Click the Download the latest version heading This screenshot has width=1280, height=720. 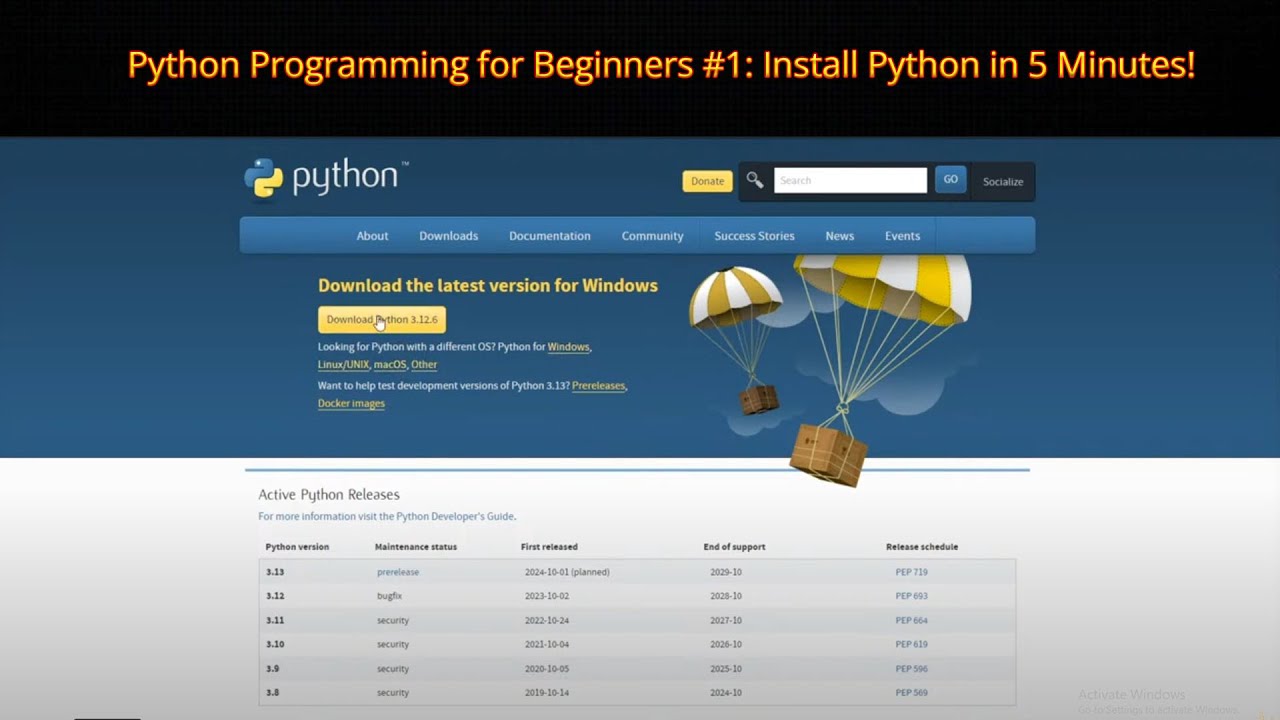488,286
